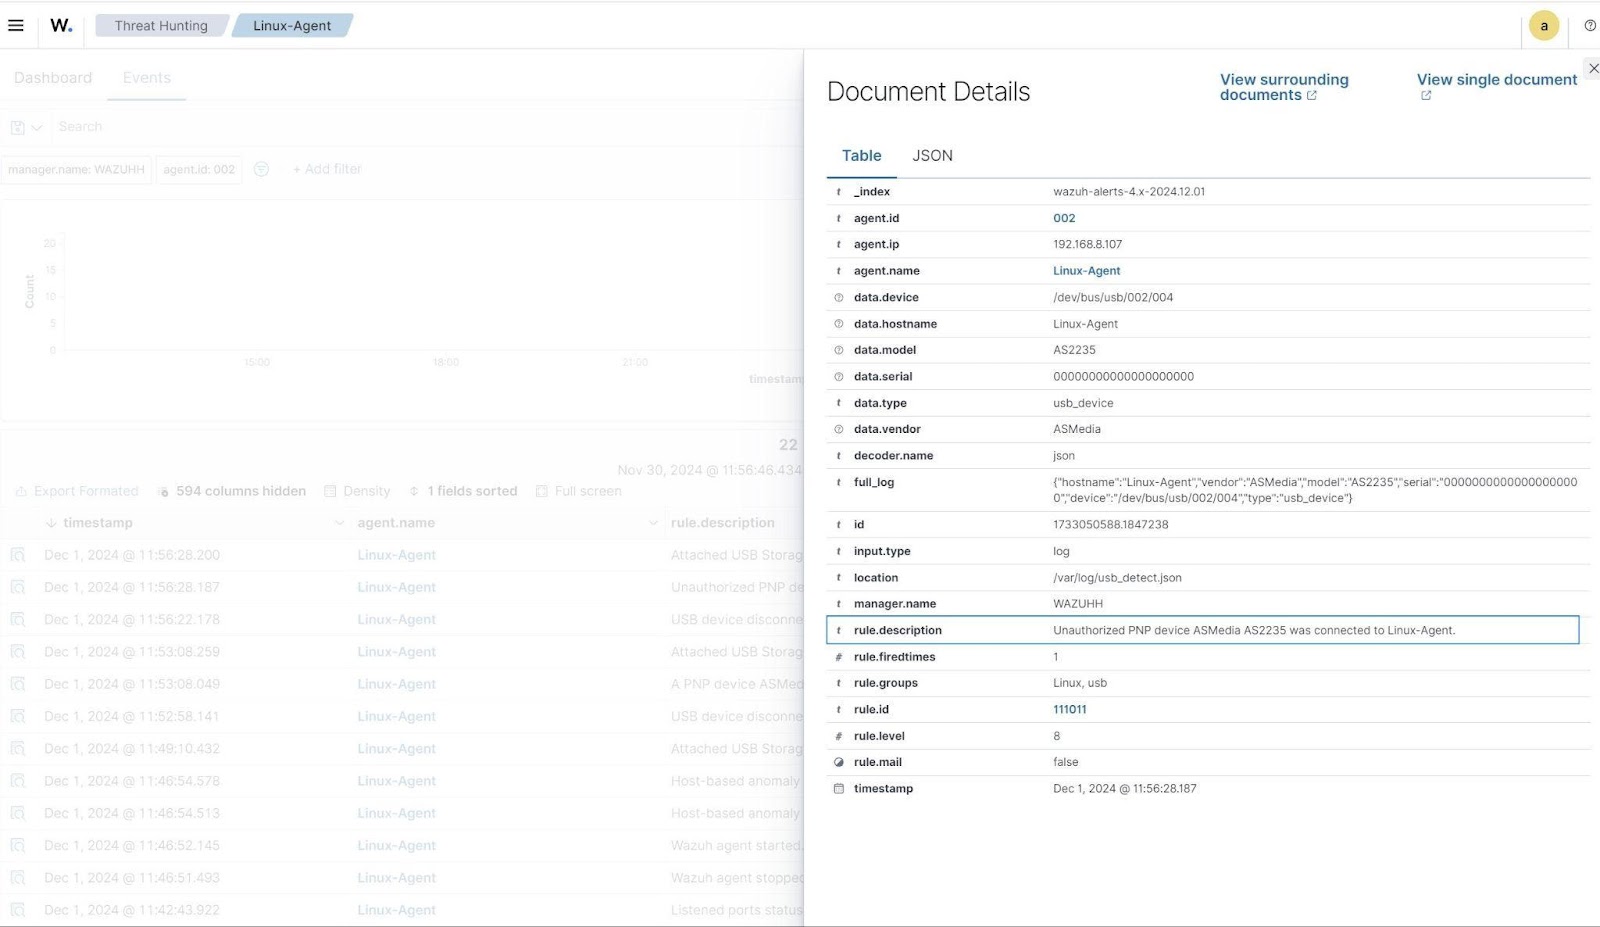Click Add filter
The image size is (1600, 927).
(327, 170)
